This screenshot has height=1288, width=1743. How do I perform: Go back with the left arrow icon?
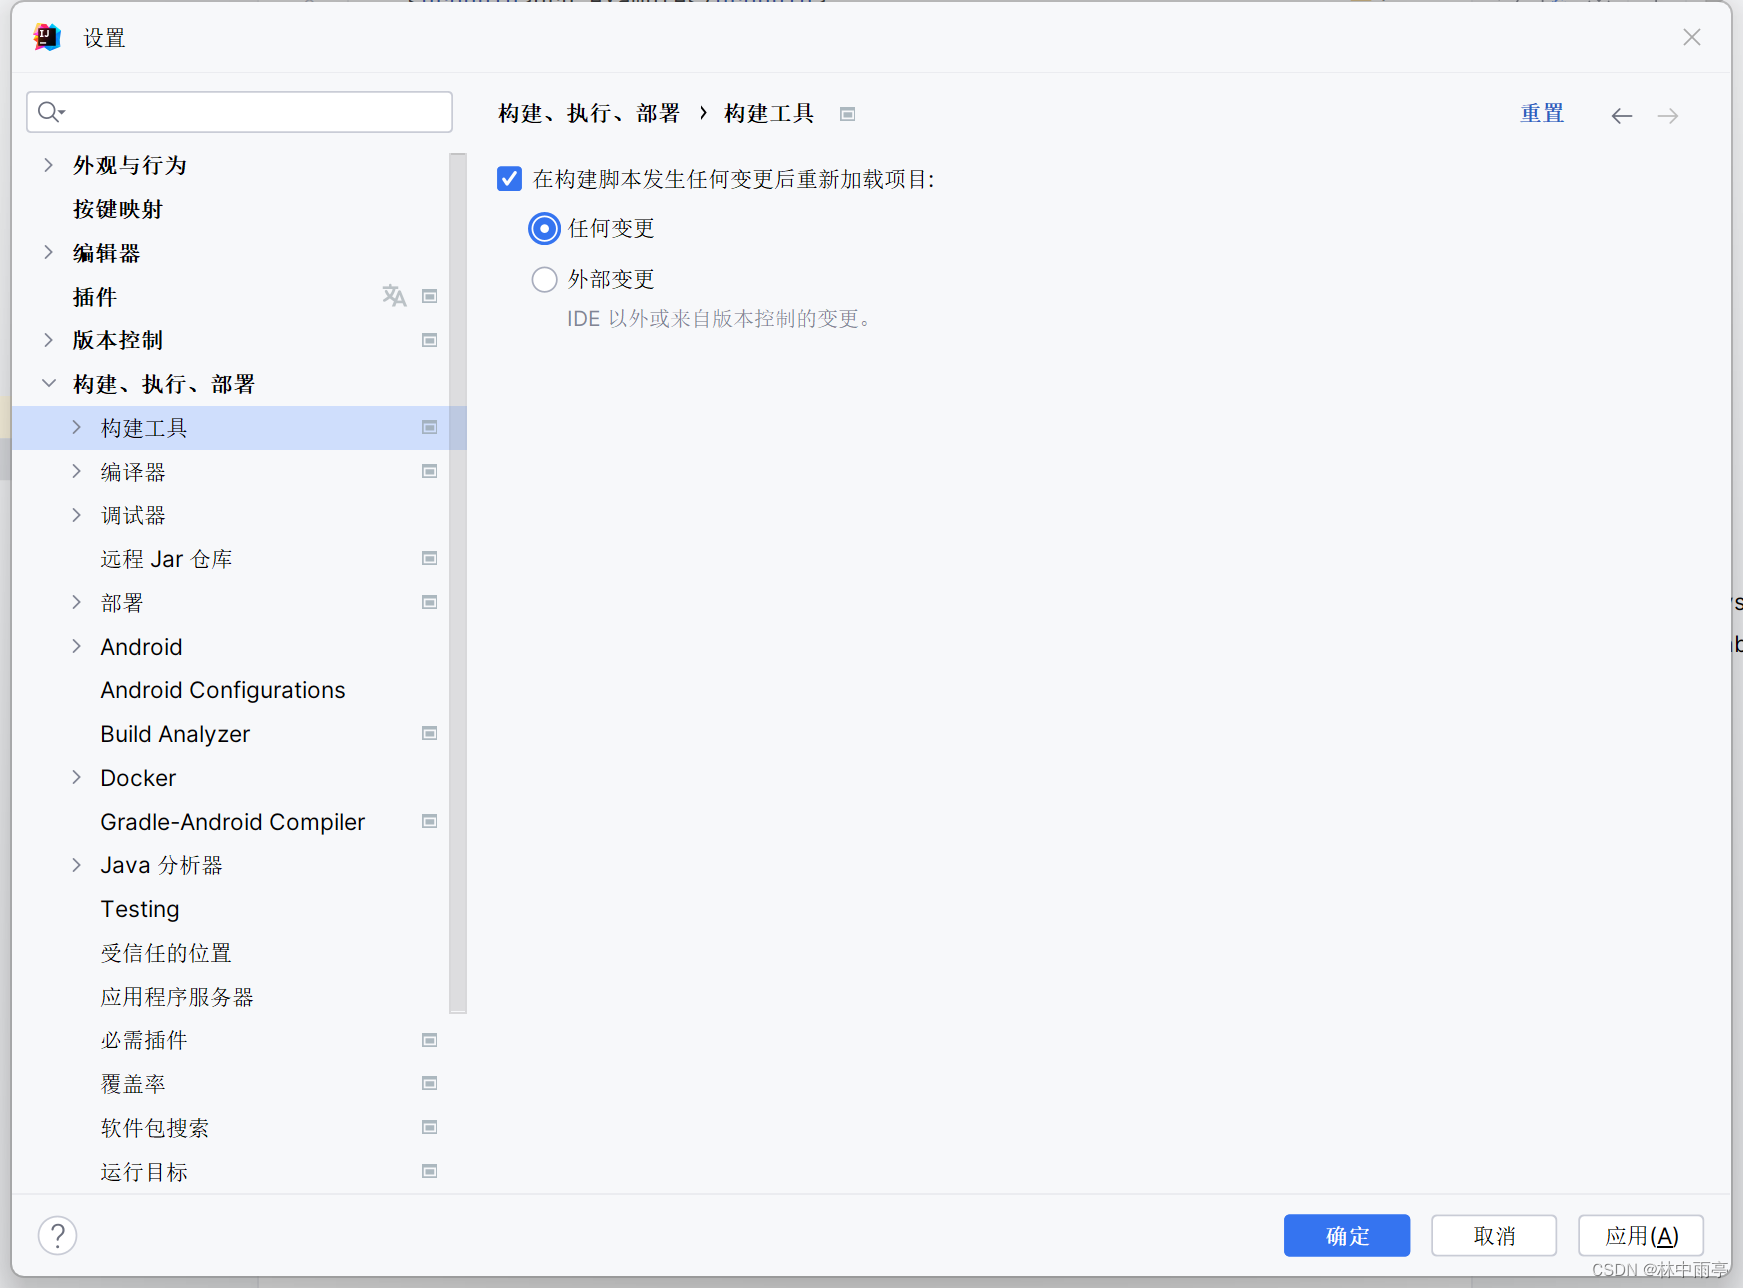[1621, 116]
